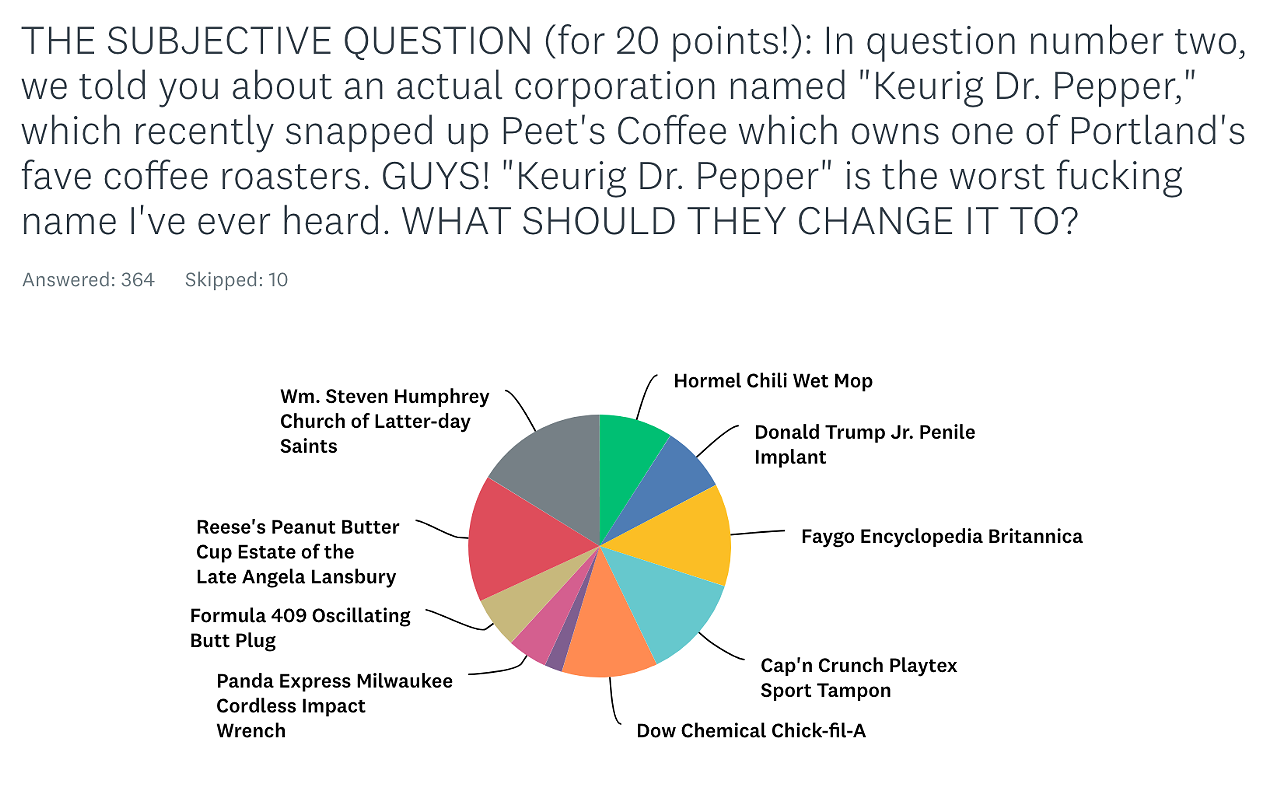Click the Donald Trump Jr. Penile Implant label
The height and width of the screenshot is (798, 1280).
tap(864, 445)
